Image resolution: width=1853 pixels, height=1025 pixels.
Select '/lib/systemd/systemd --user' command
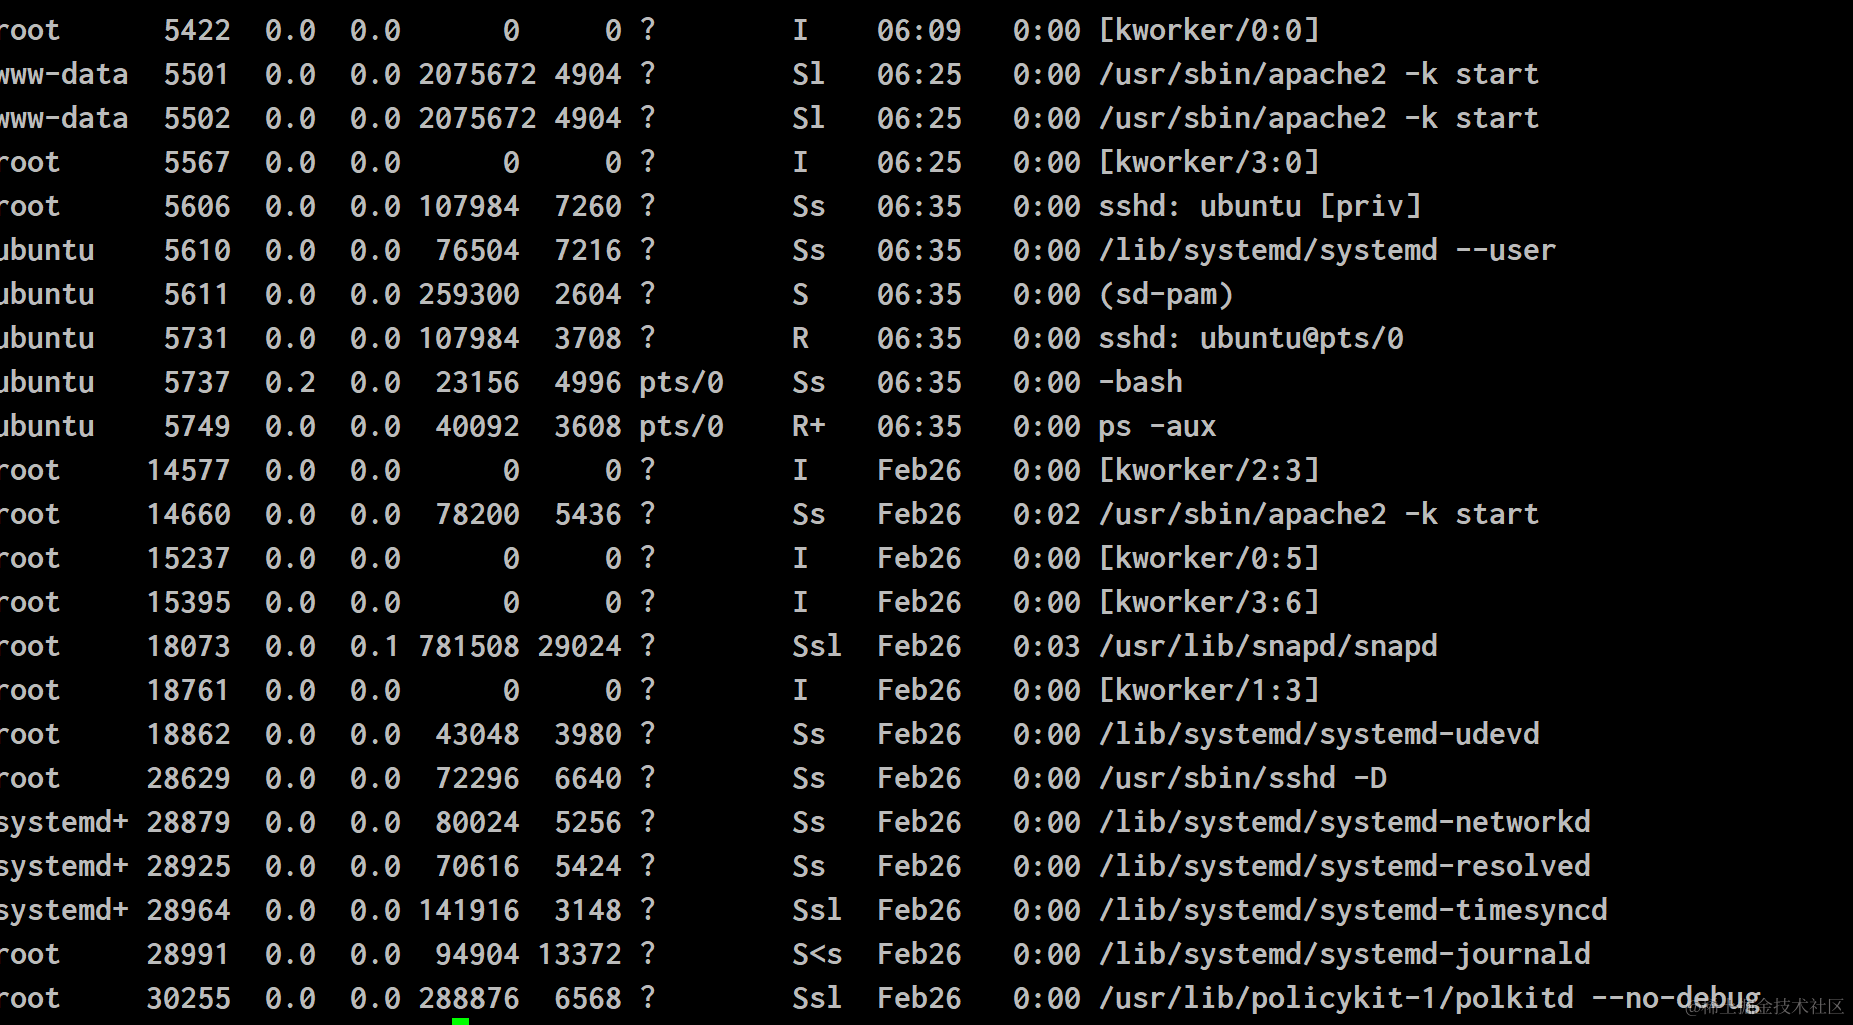pos(1327,250)
